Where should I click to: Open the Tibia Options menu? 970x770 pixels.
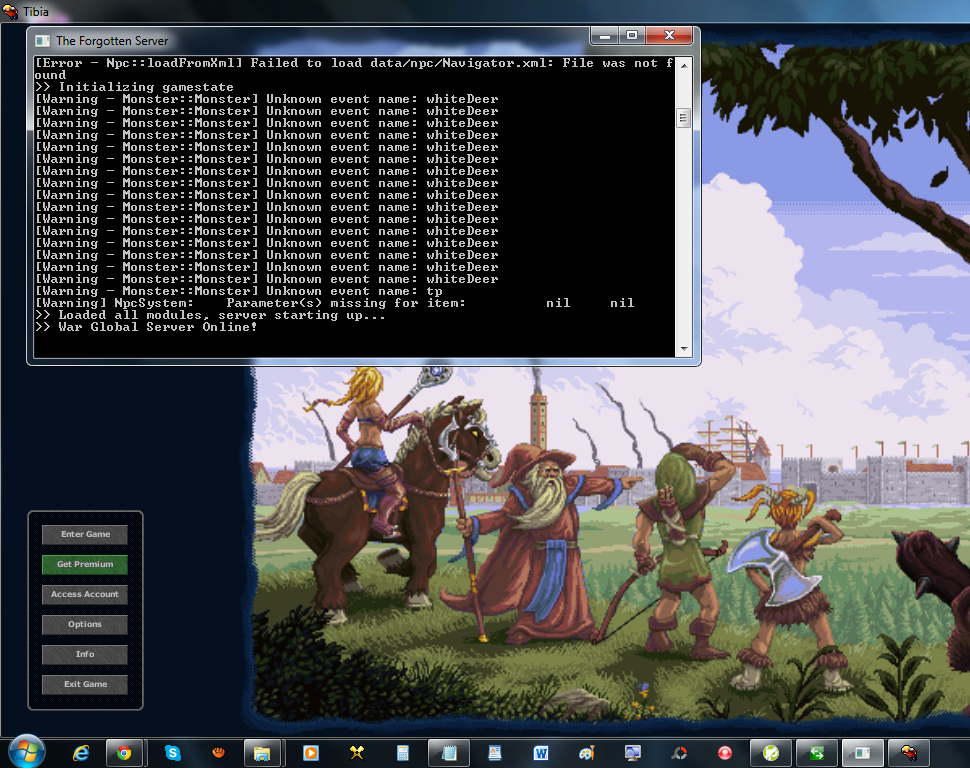(x=85, y=624)
